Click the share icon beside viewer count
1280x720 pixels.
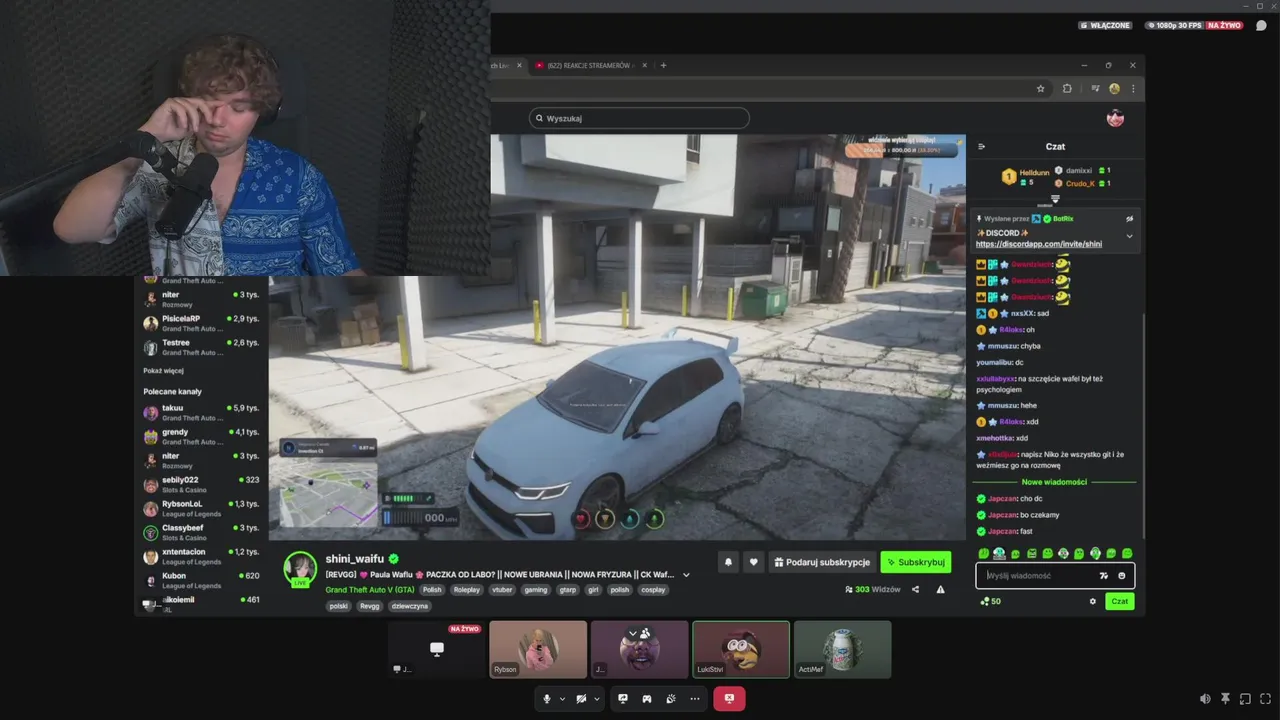click(915, 590)
